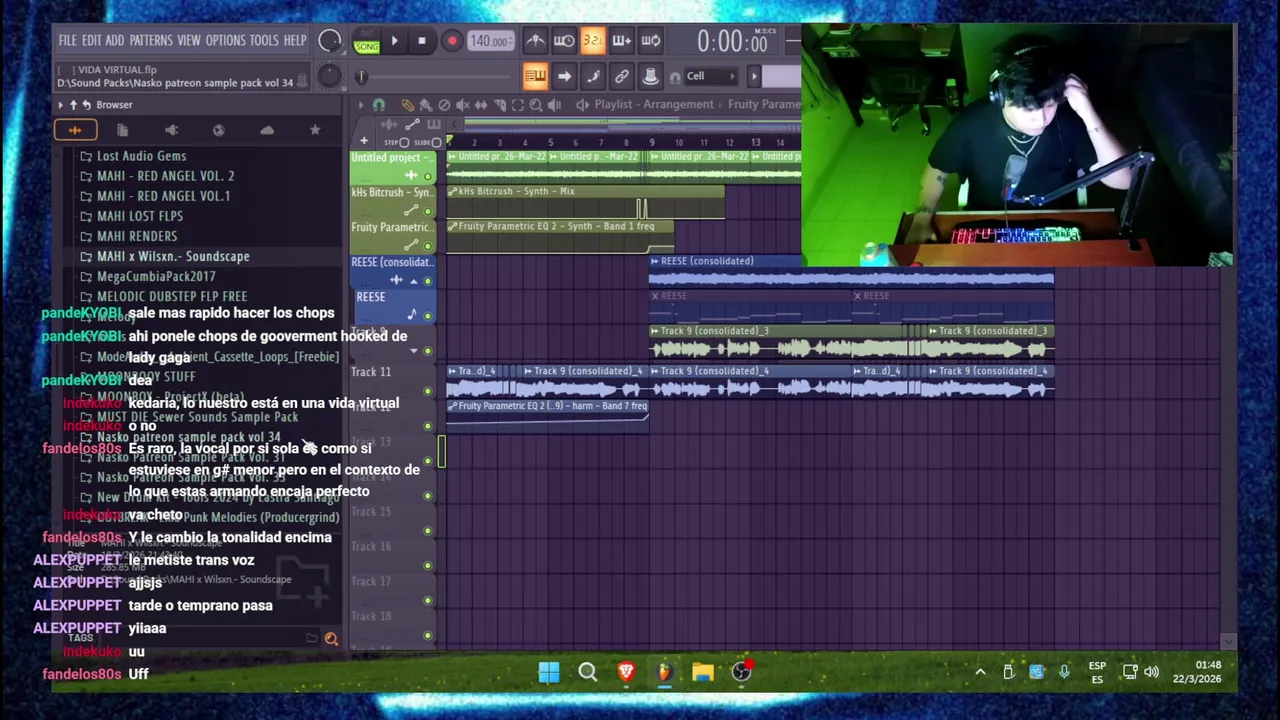This screenshot has width=1280, height=720.
Task: Open File Explorer from the taskbar
Action: (x=703, y=672)
